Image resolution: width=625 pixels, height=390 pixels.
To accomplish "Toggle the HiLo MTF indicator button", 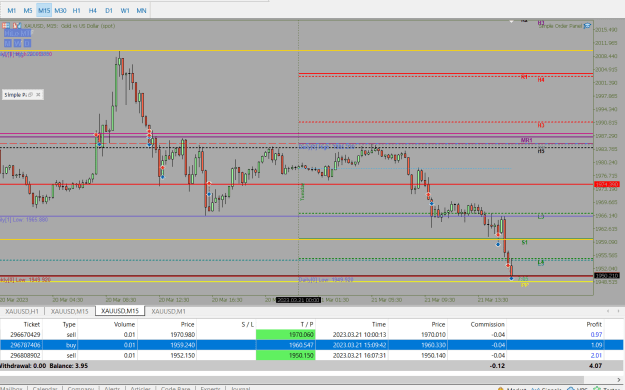I will [x=18, y=33].
